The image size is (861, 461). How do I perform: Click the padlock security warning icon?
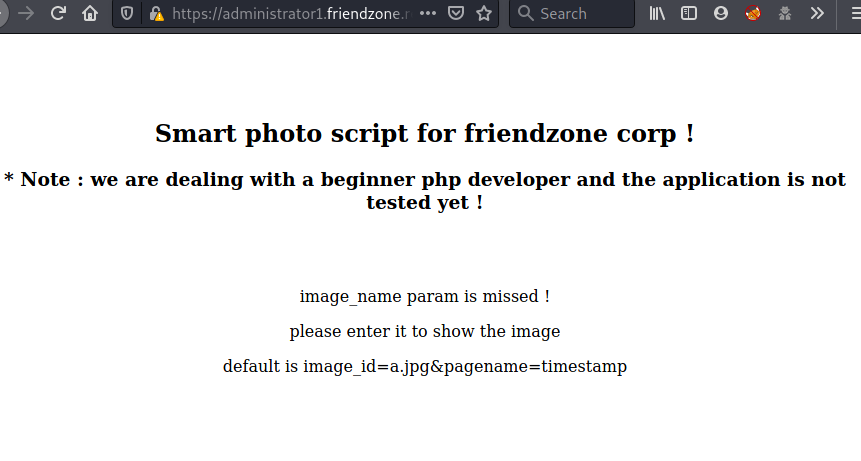click(x=155, y=14)
